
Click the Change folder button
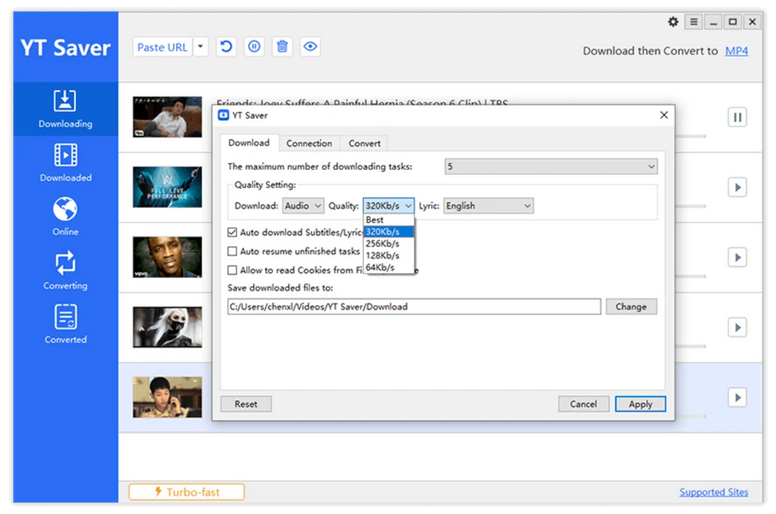point(631,307)
